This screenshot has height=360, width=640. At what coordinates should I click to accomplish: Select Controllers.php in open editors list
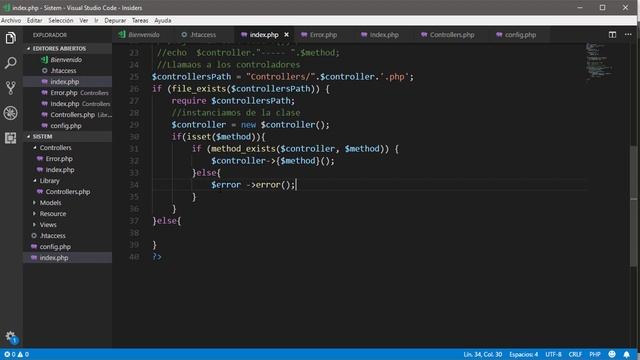point(67,115)
